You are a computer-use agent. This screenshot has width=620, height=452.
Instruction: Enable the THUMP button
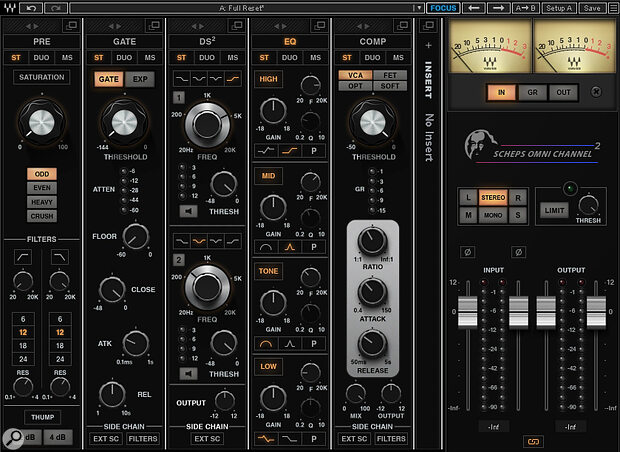pyautogui.click(x=41, y=419)
